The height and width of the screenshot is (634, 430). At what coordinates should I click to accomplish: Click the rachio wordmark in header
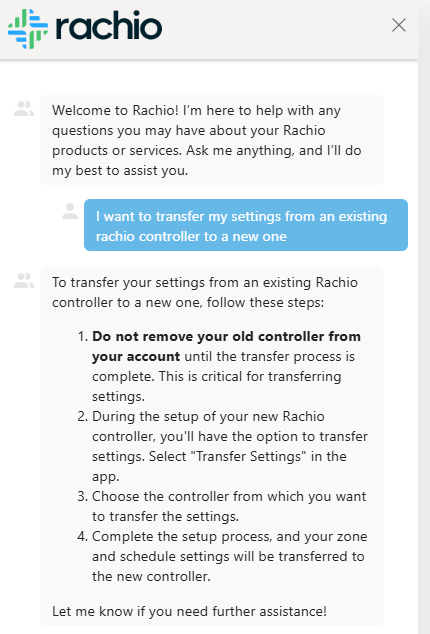click(109, 26)
